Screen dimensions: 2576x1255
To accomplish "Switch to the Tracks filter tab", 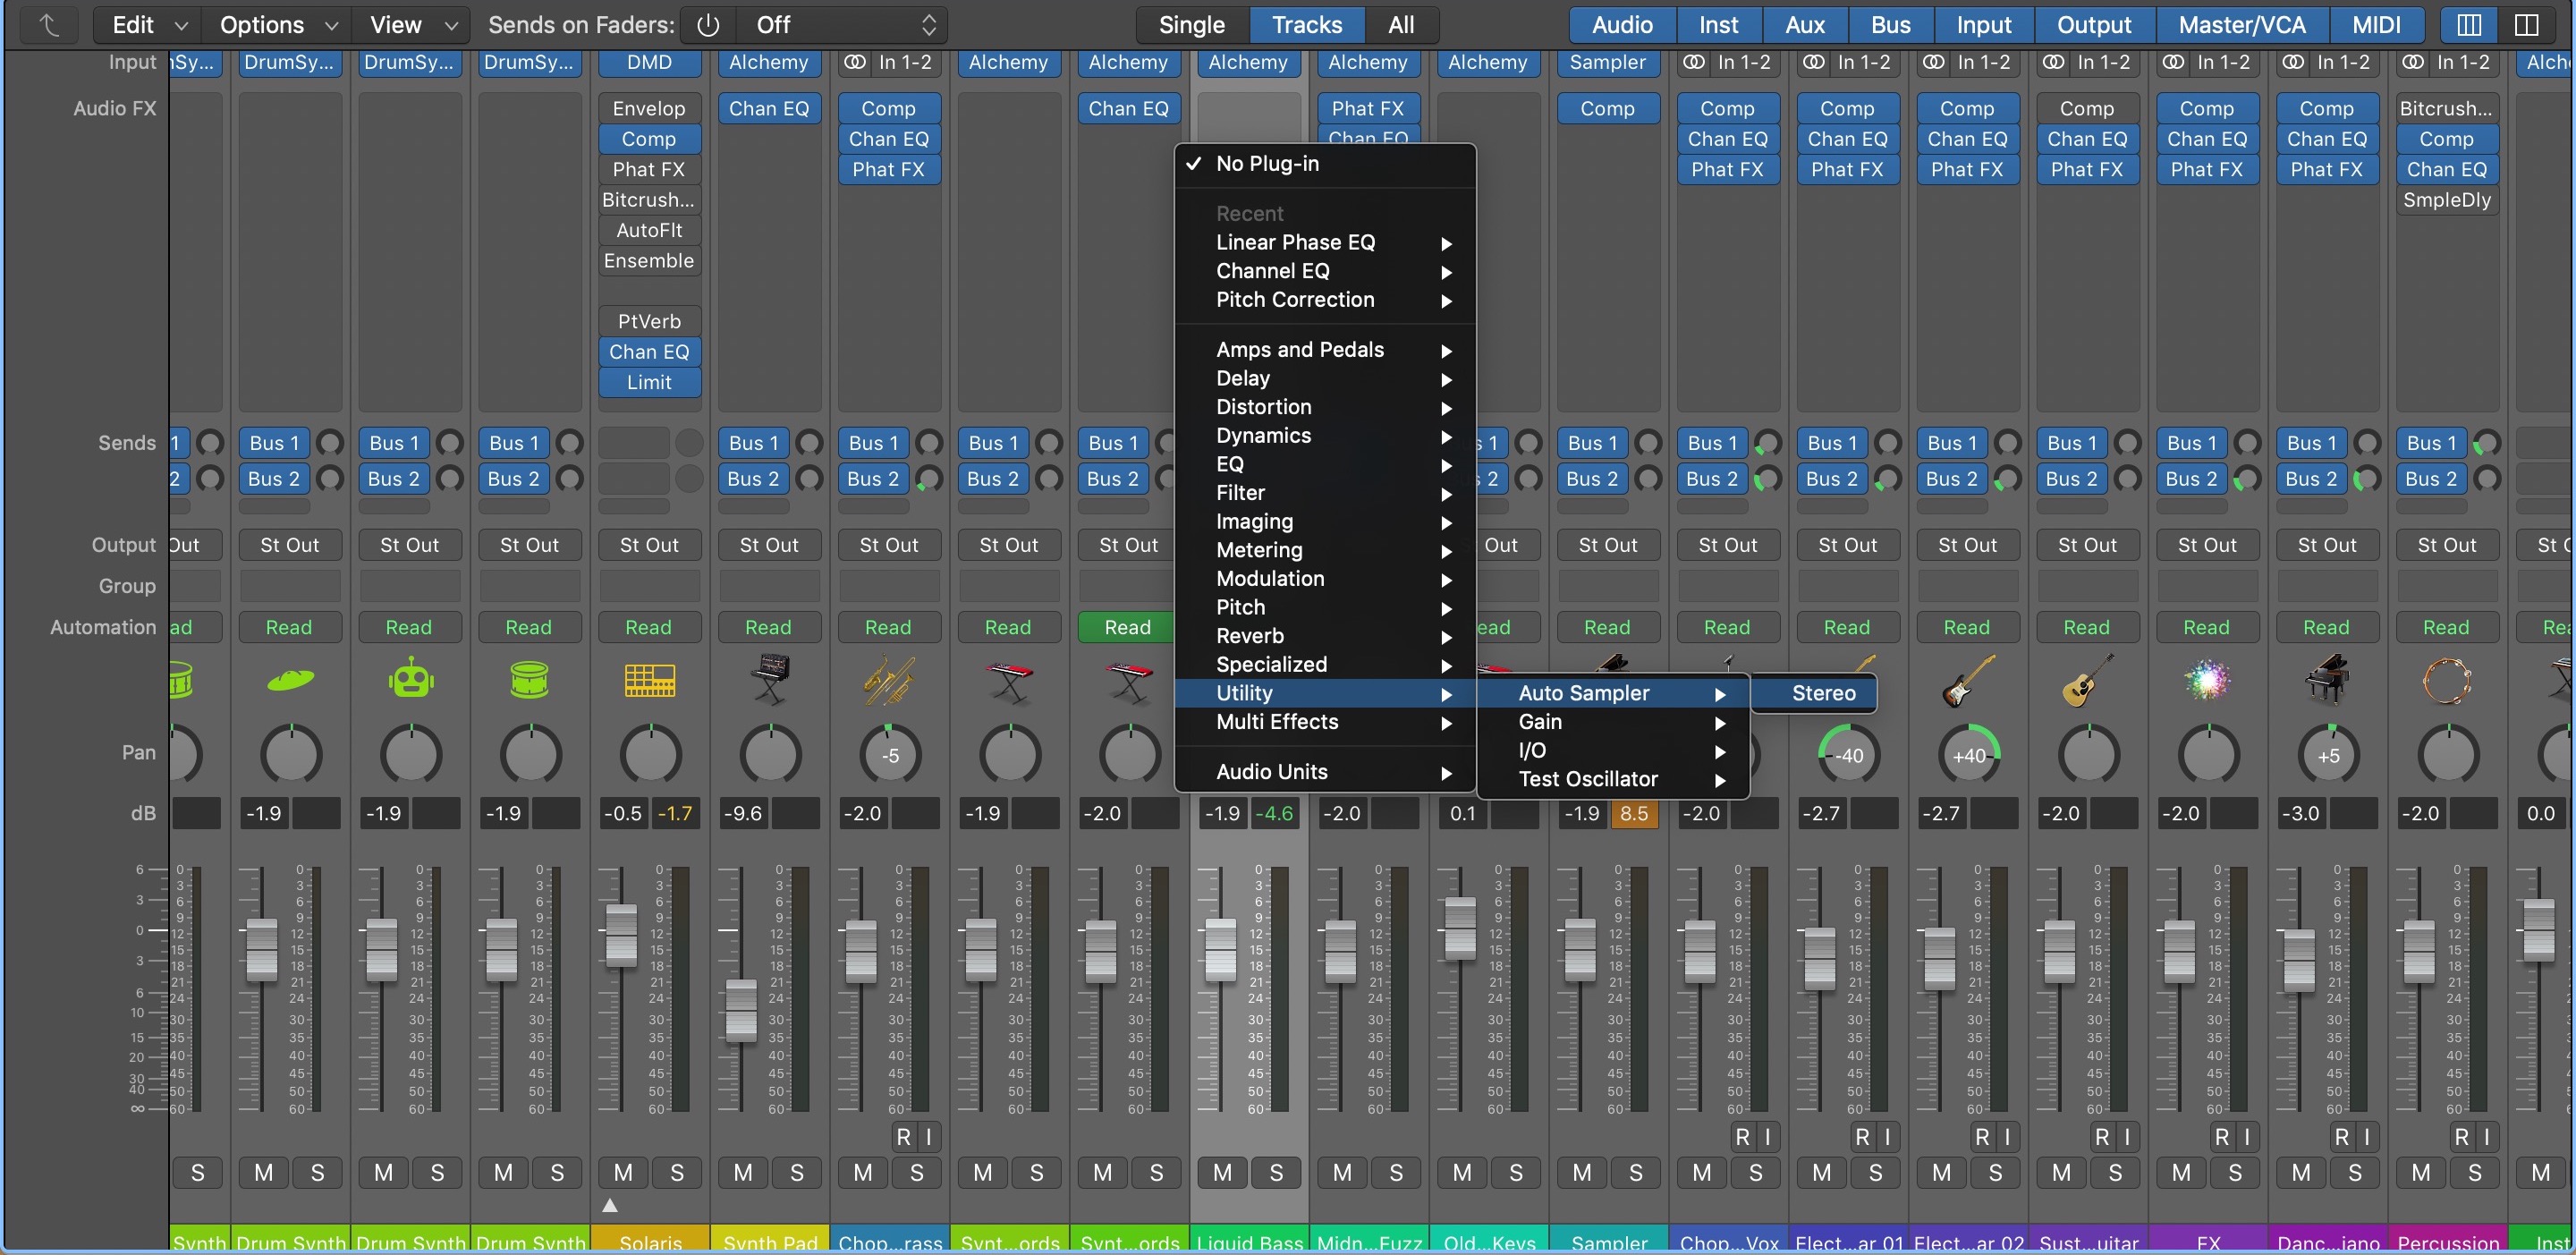I will [x=1307, y=25].
